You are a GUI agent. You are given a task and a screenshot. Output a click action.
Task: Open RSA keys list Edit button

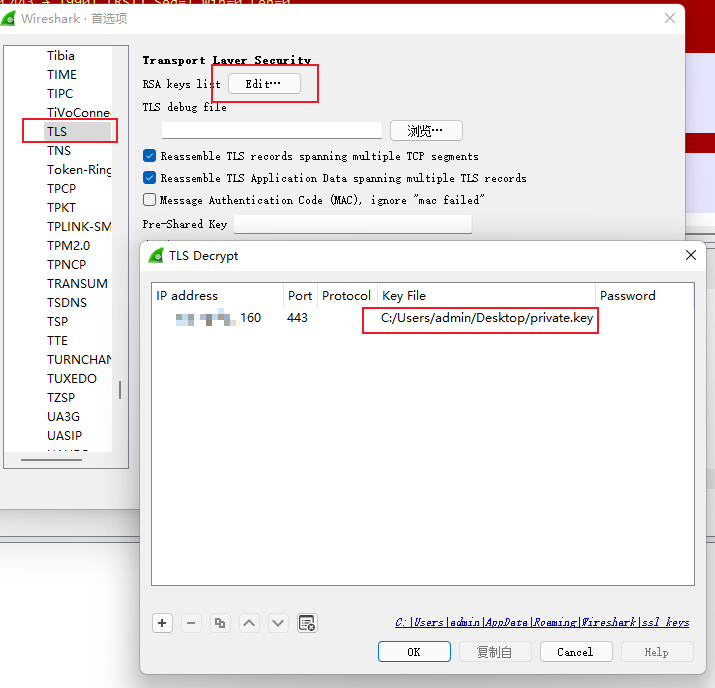264,84
